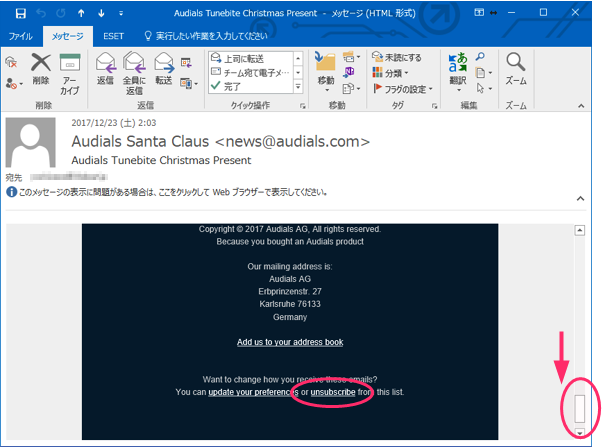Click the ズーム magnifier button
Screen dimensions: 604x447
[x=516, y=69]
